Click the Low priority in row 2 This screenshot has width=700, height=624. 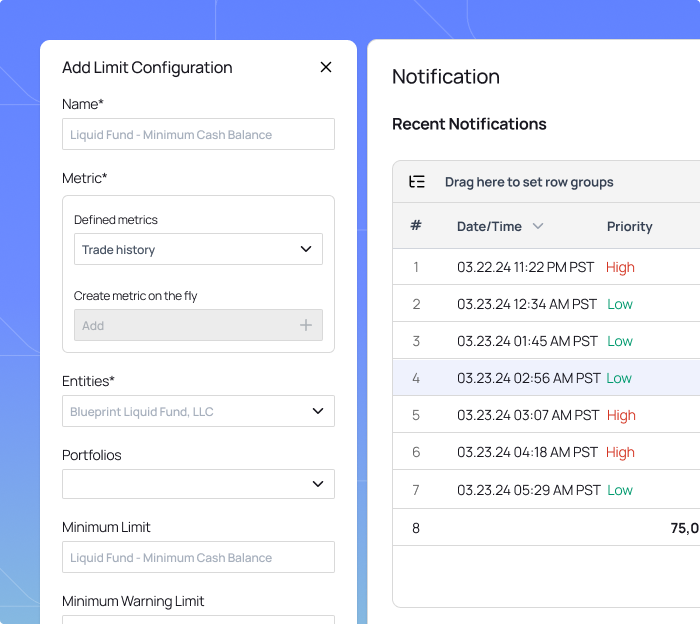620,304
